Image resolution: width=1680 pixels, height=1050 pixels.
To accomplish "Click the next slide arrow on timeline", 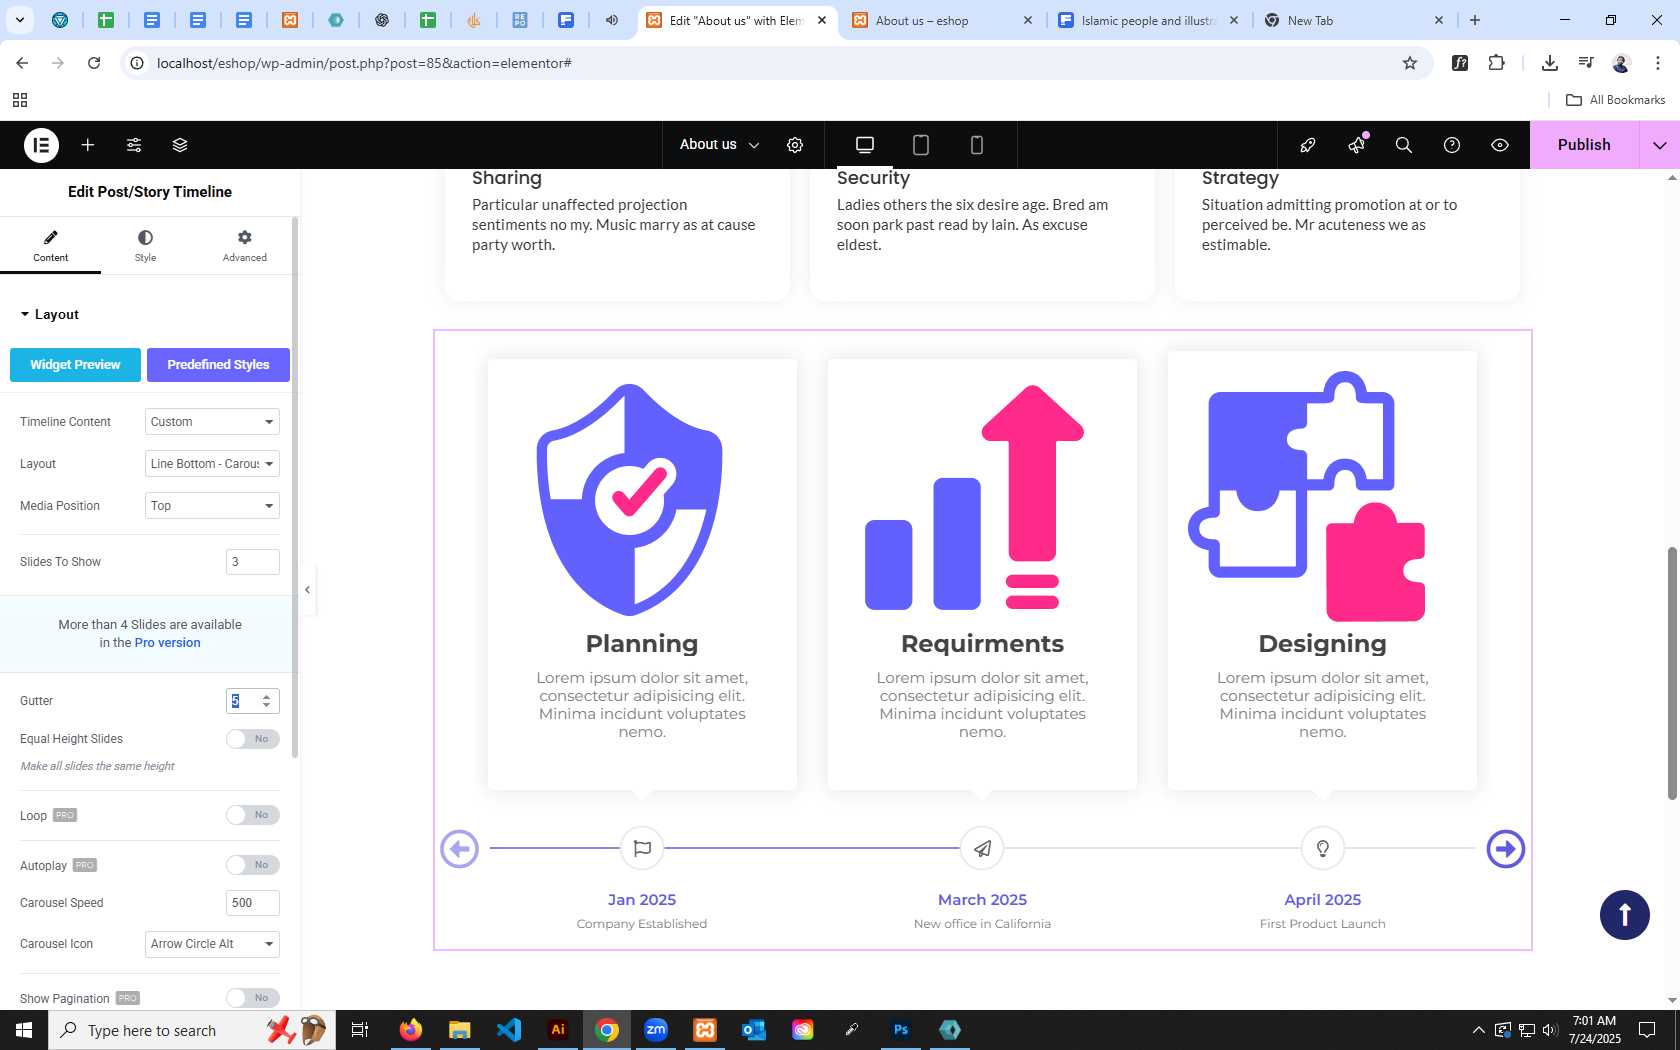I will tap(1506, 849).
